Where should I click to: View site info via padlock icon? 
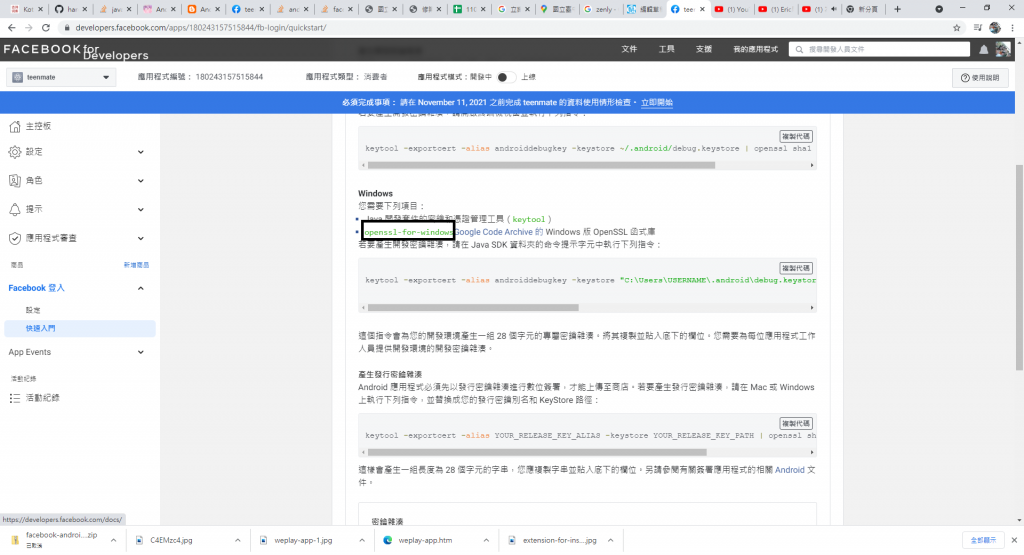coord(66,27)
